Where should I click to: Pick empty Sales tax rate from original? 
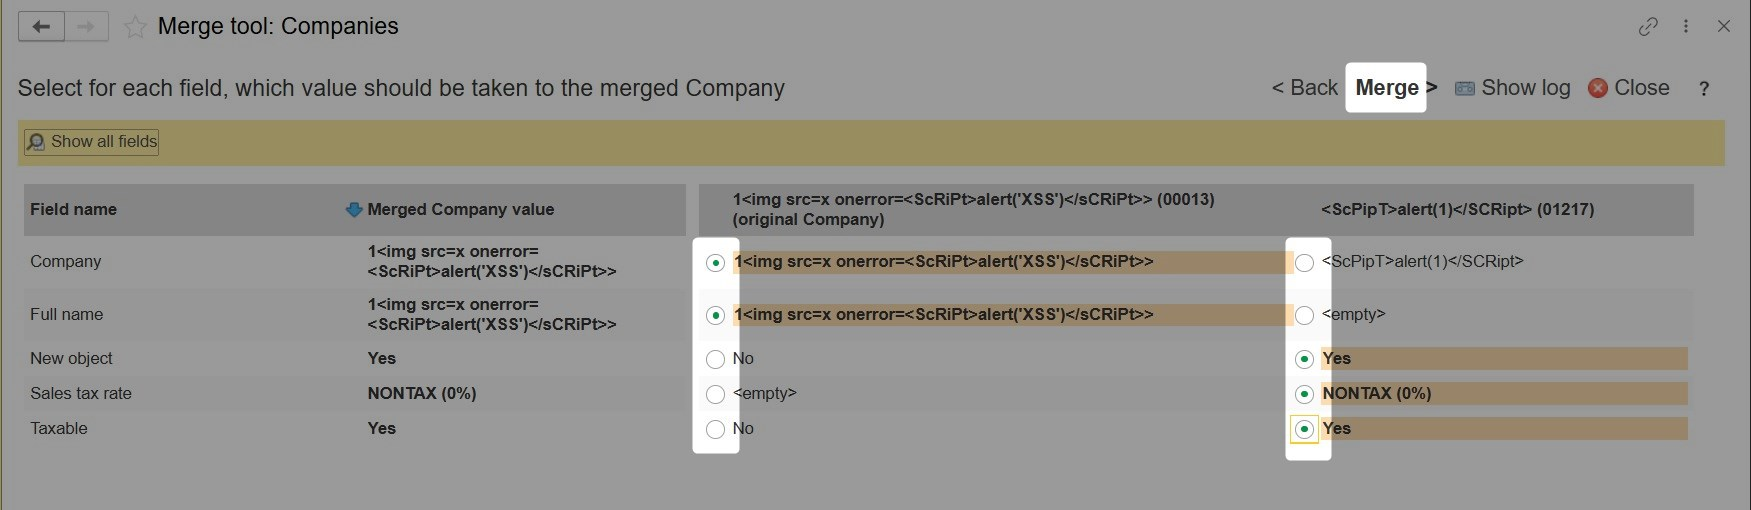pyautogui.click(x=715, y=394)
